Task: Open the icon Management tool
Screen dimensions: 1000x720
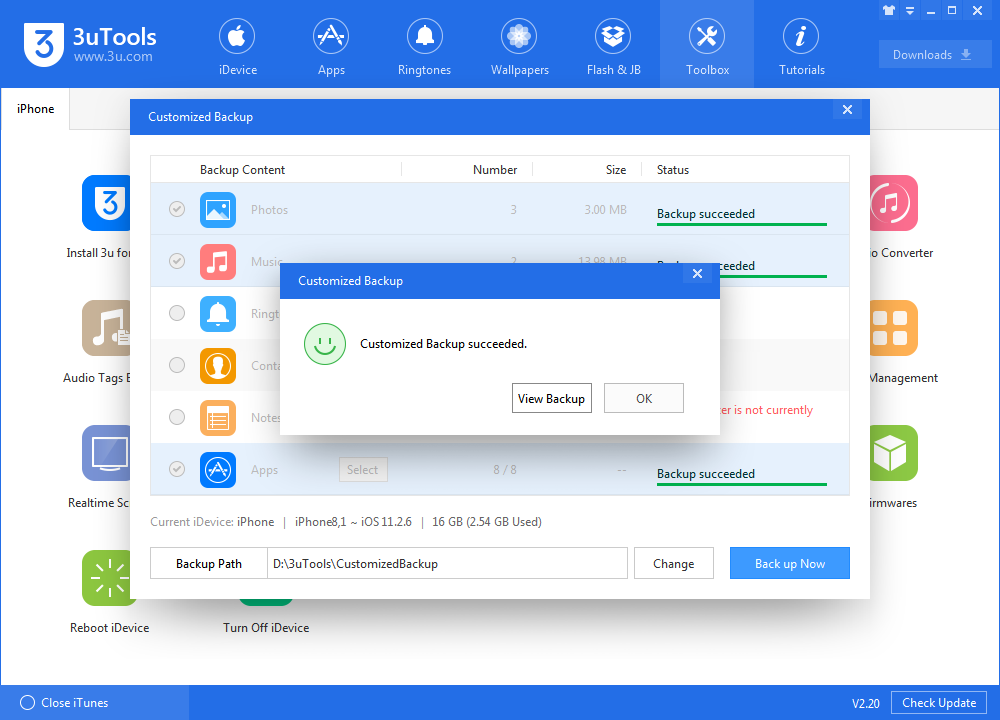Action: click(x=893, y=328)
